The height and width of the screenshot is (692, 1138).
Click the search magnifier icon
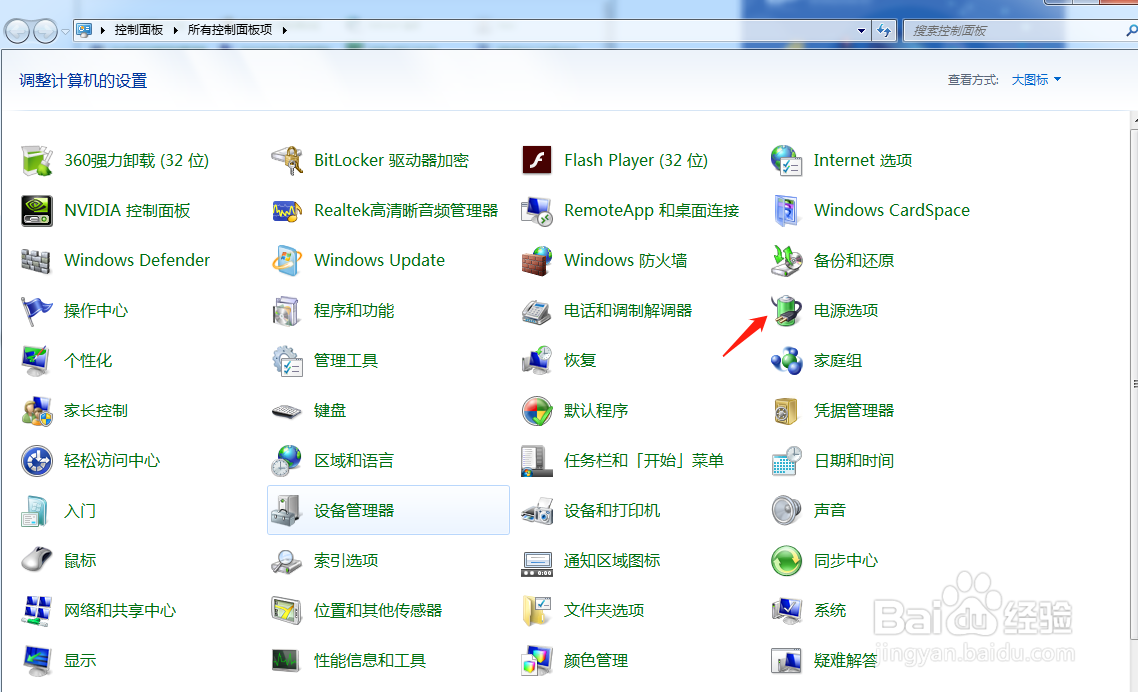pyautogui.click(x=1131, y=30)
